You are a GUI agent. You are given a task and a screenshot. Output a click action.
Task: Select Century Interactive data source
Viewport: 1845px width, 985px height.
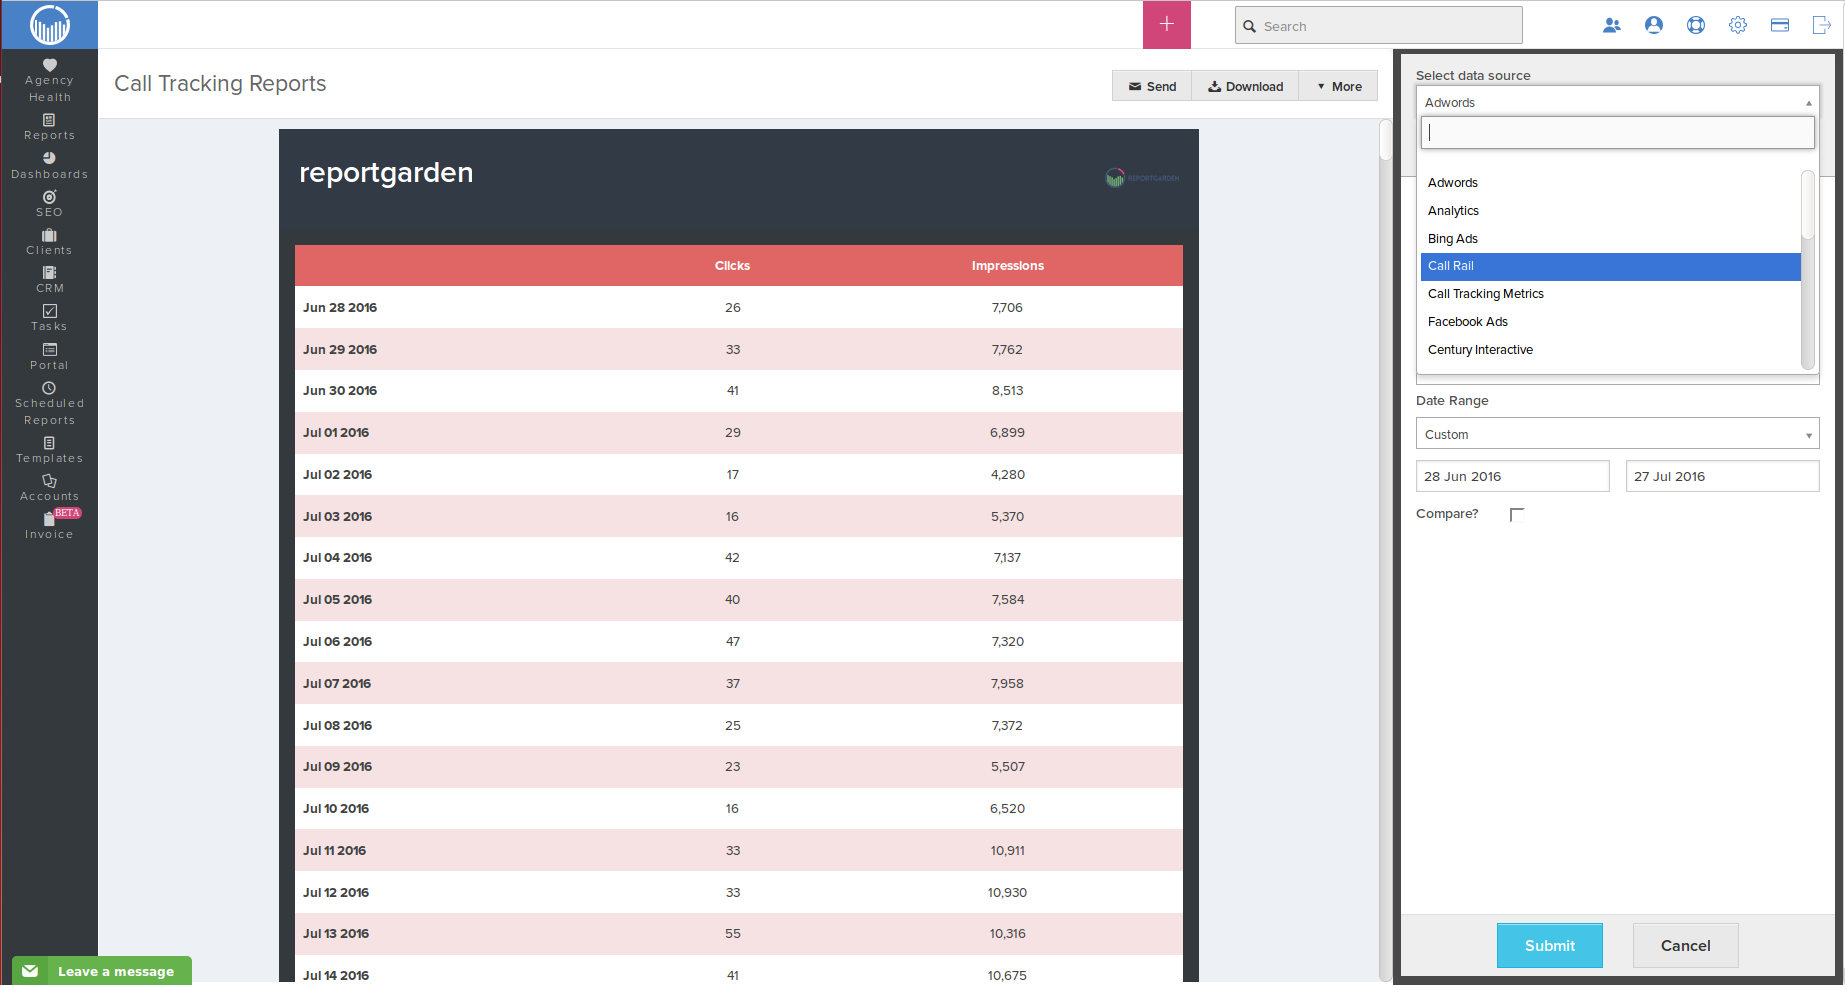tap(1610, 350)
